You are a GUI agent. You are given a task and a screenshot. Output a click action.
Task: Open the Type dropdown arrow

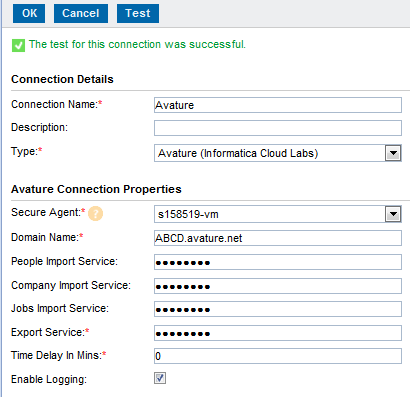click(393, 153)
